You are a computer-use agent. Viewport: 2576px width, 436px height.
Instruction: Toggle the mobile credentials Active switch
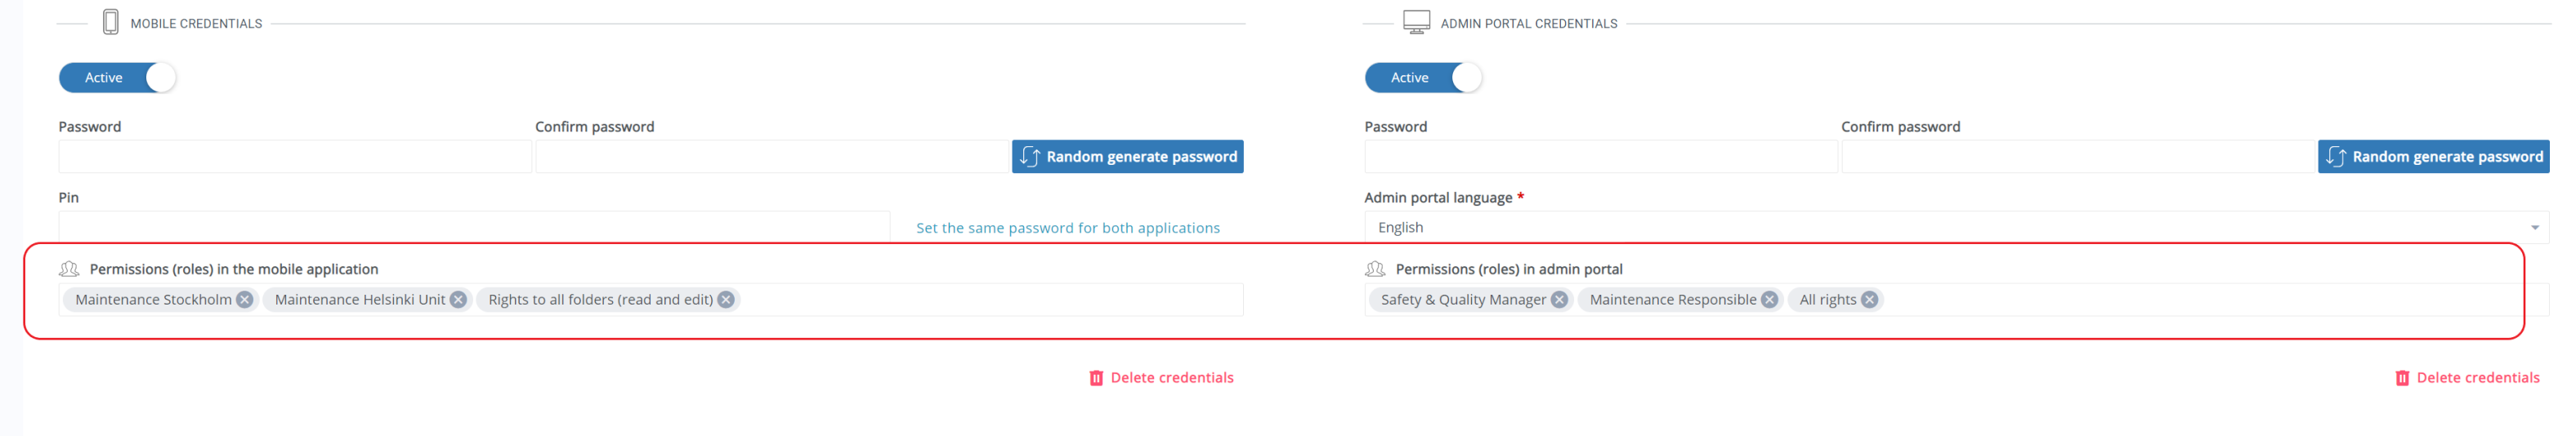118,78
